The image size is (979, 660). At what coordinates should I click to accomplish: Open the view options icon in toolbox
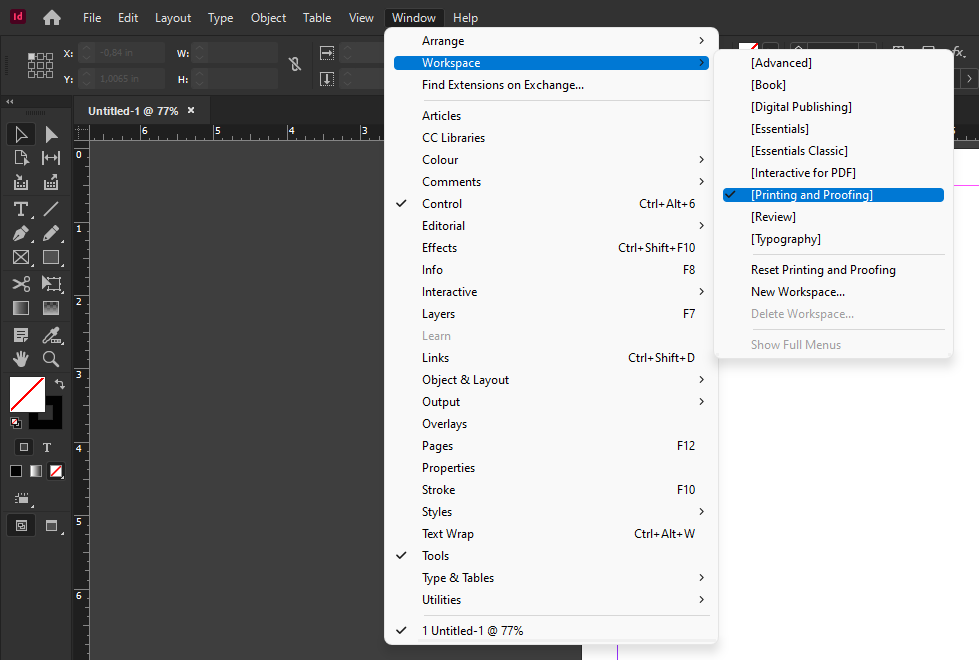[22, 498]
